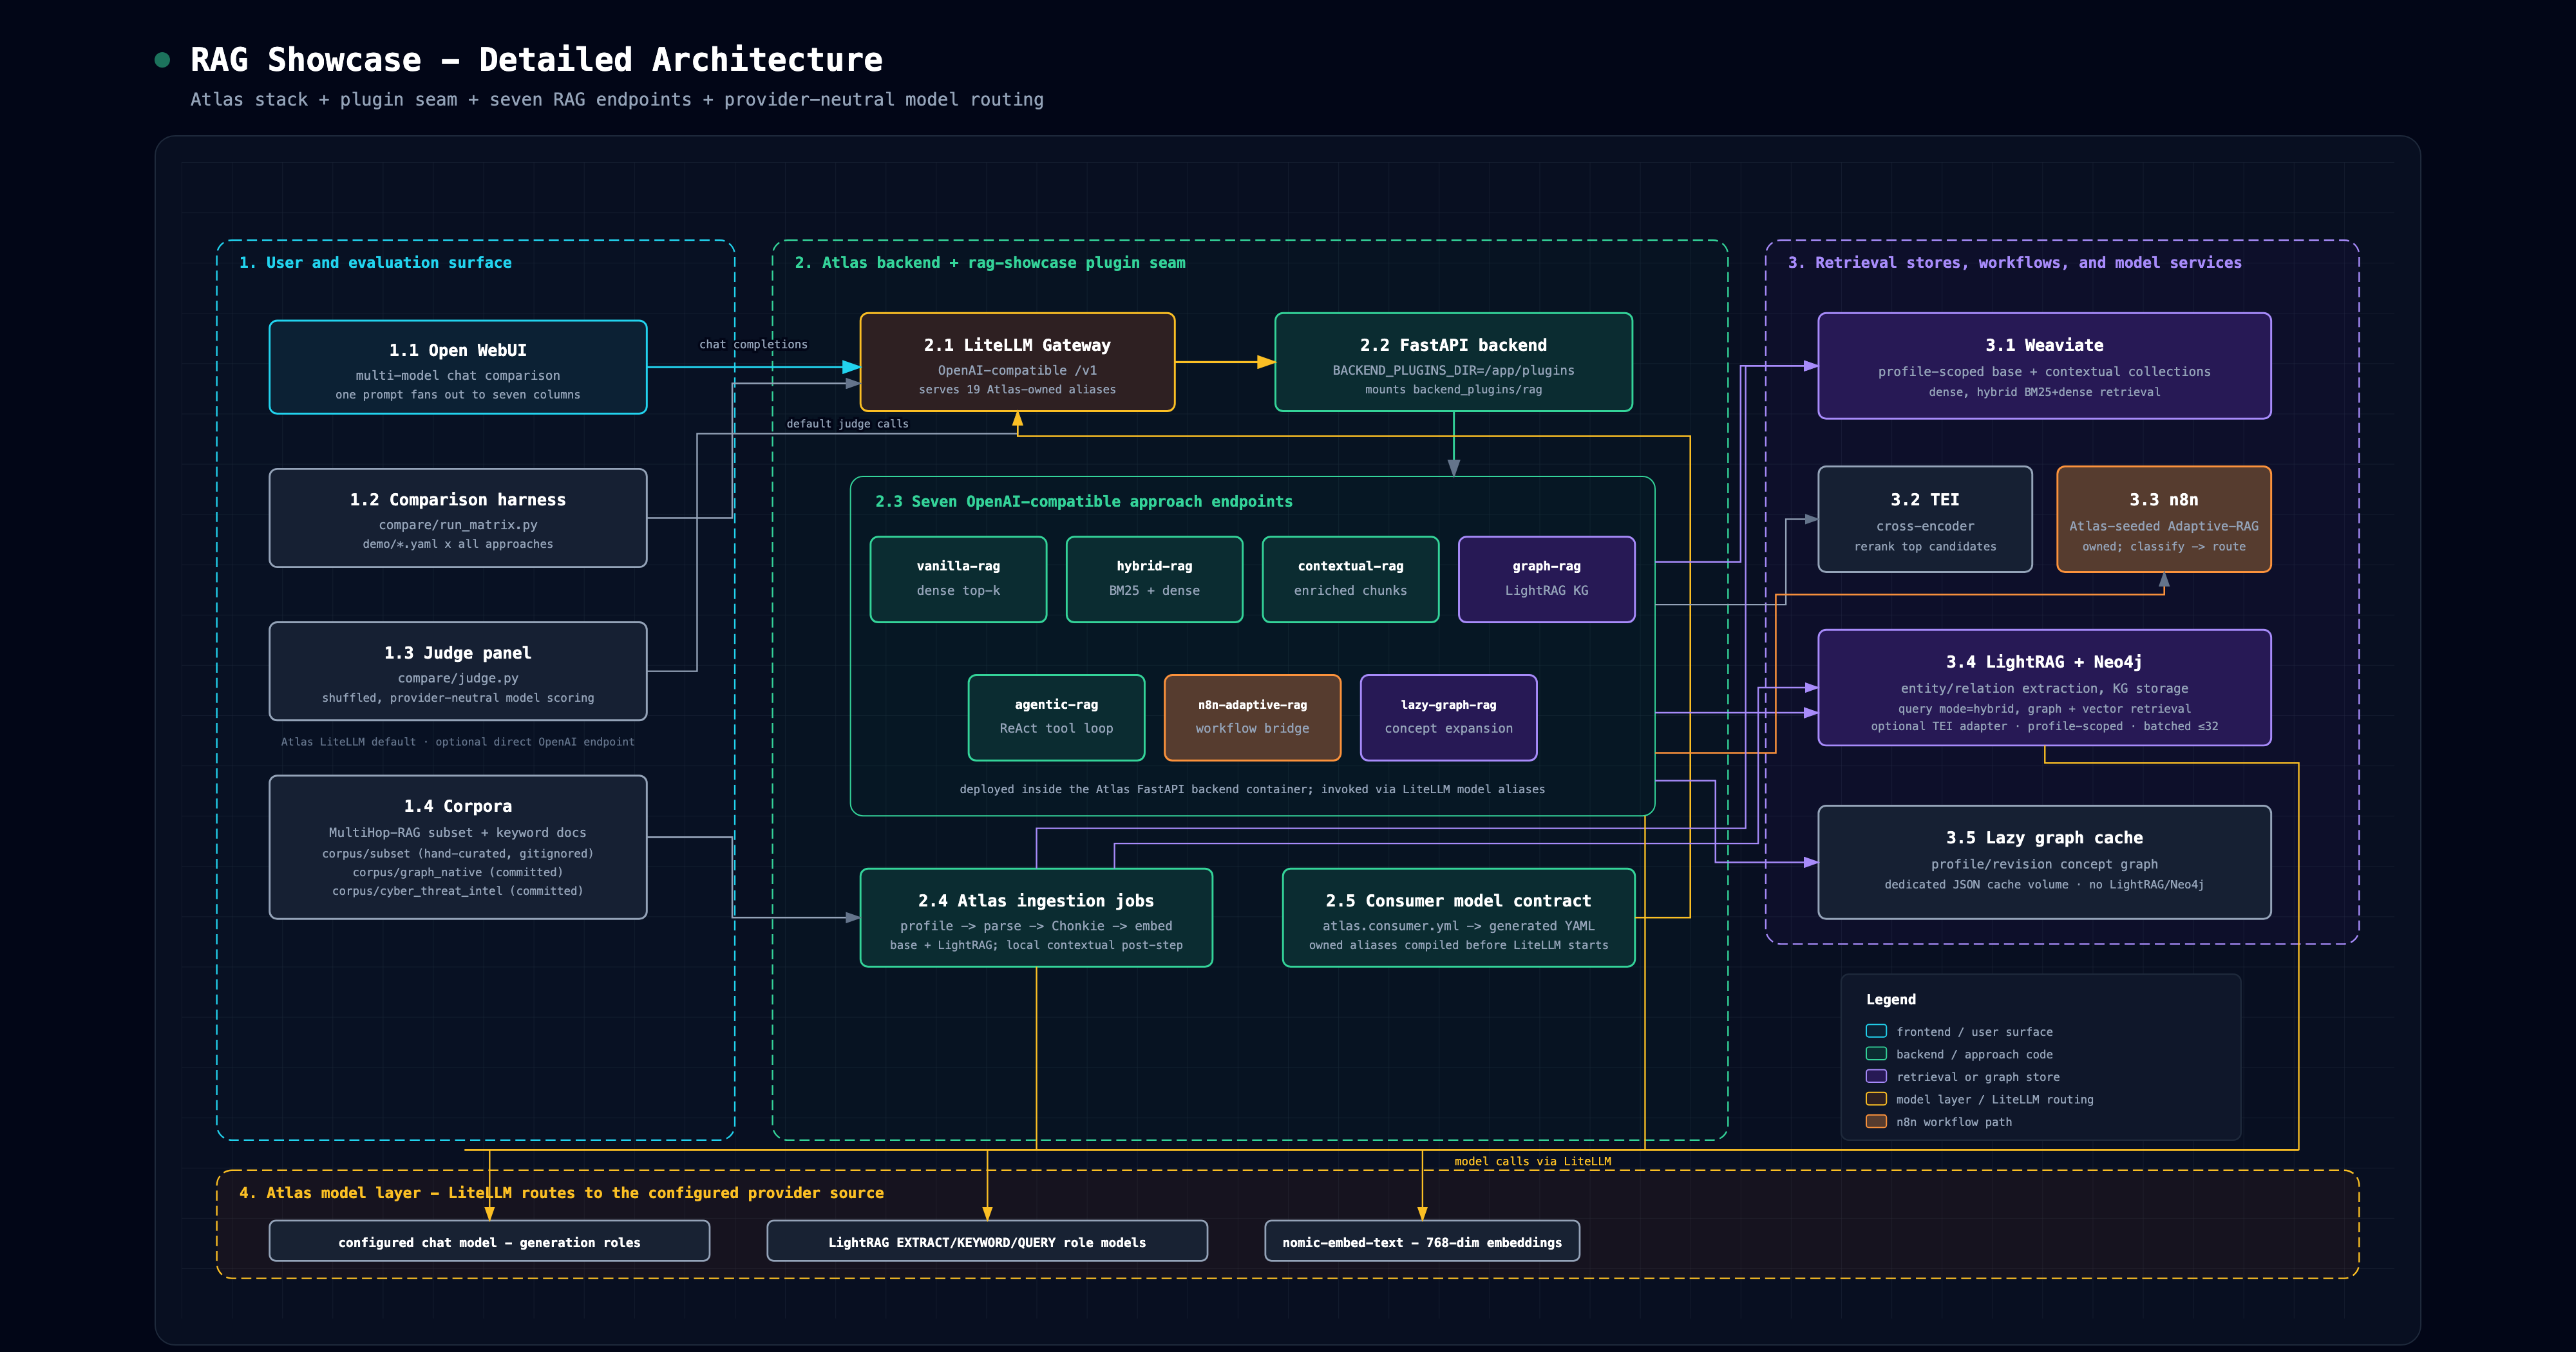Click 'frontend / user surface' legend text
Image resolution: width=2576 pixels, height=1352 pixels.
pos(1974,1032)
